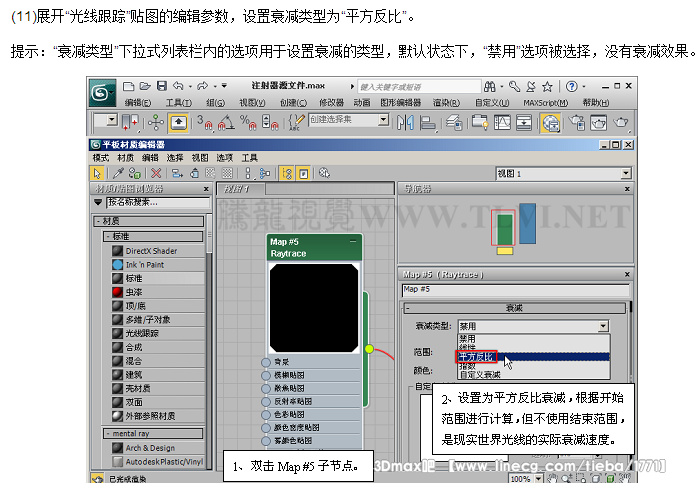Open the Schematic View icon

click(x=524, y=122)
